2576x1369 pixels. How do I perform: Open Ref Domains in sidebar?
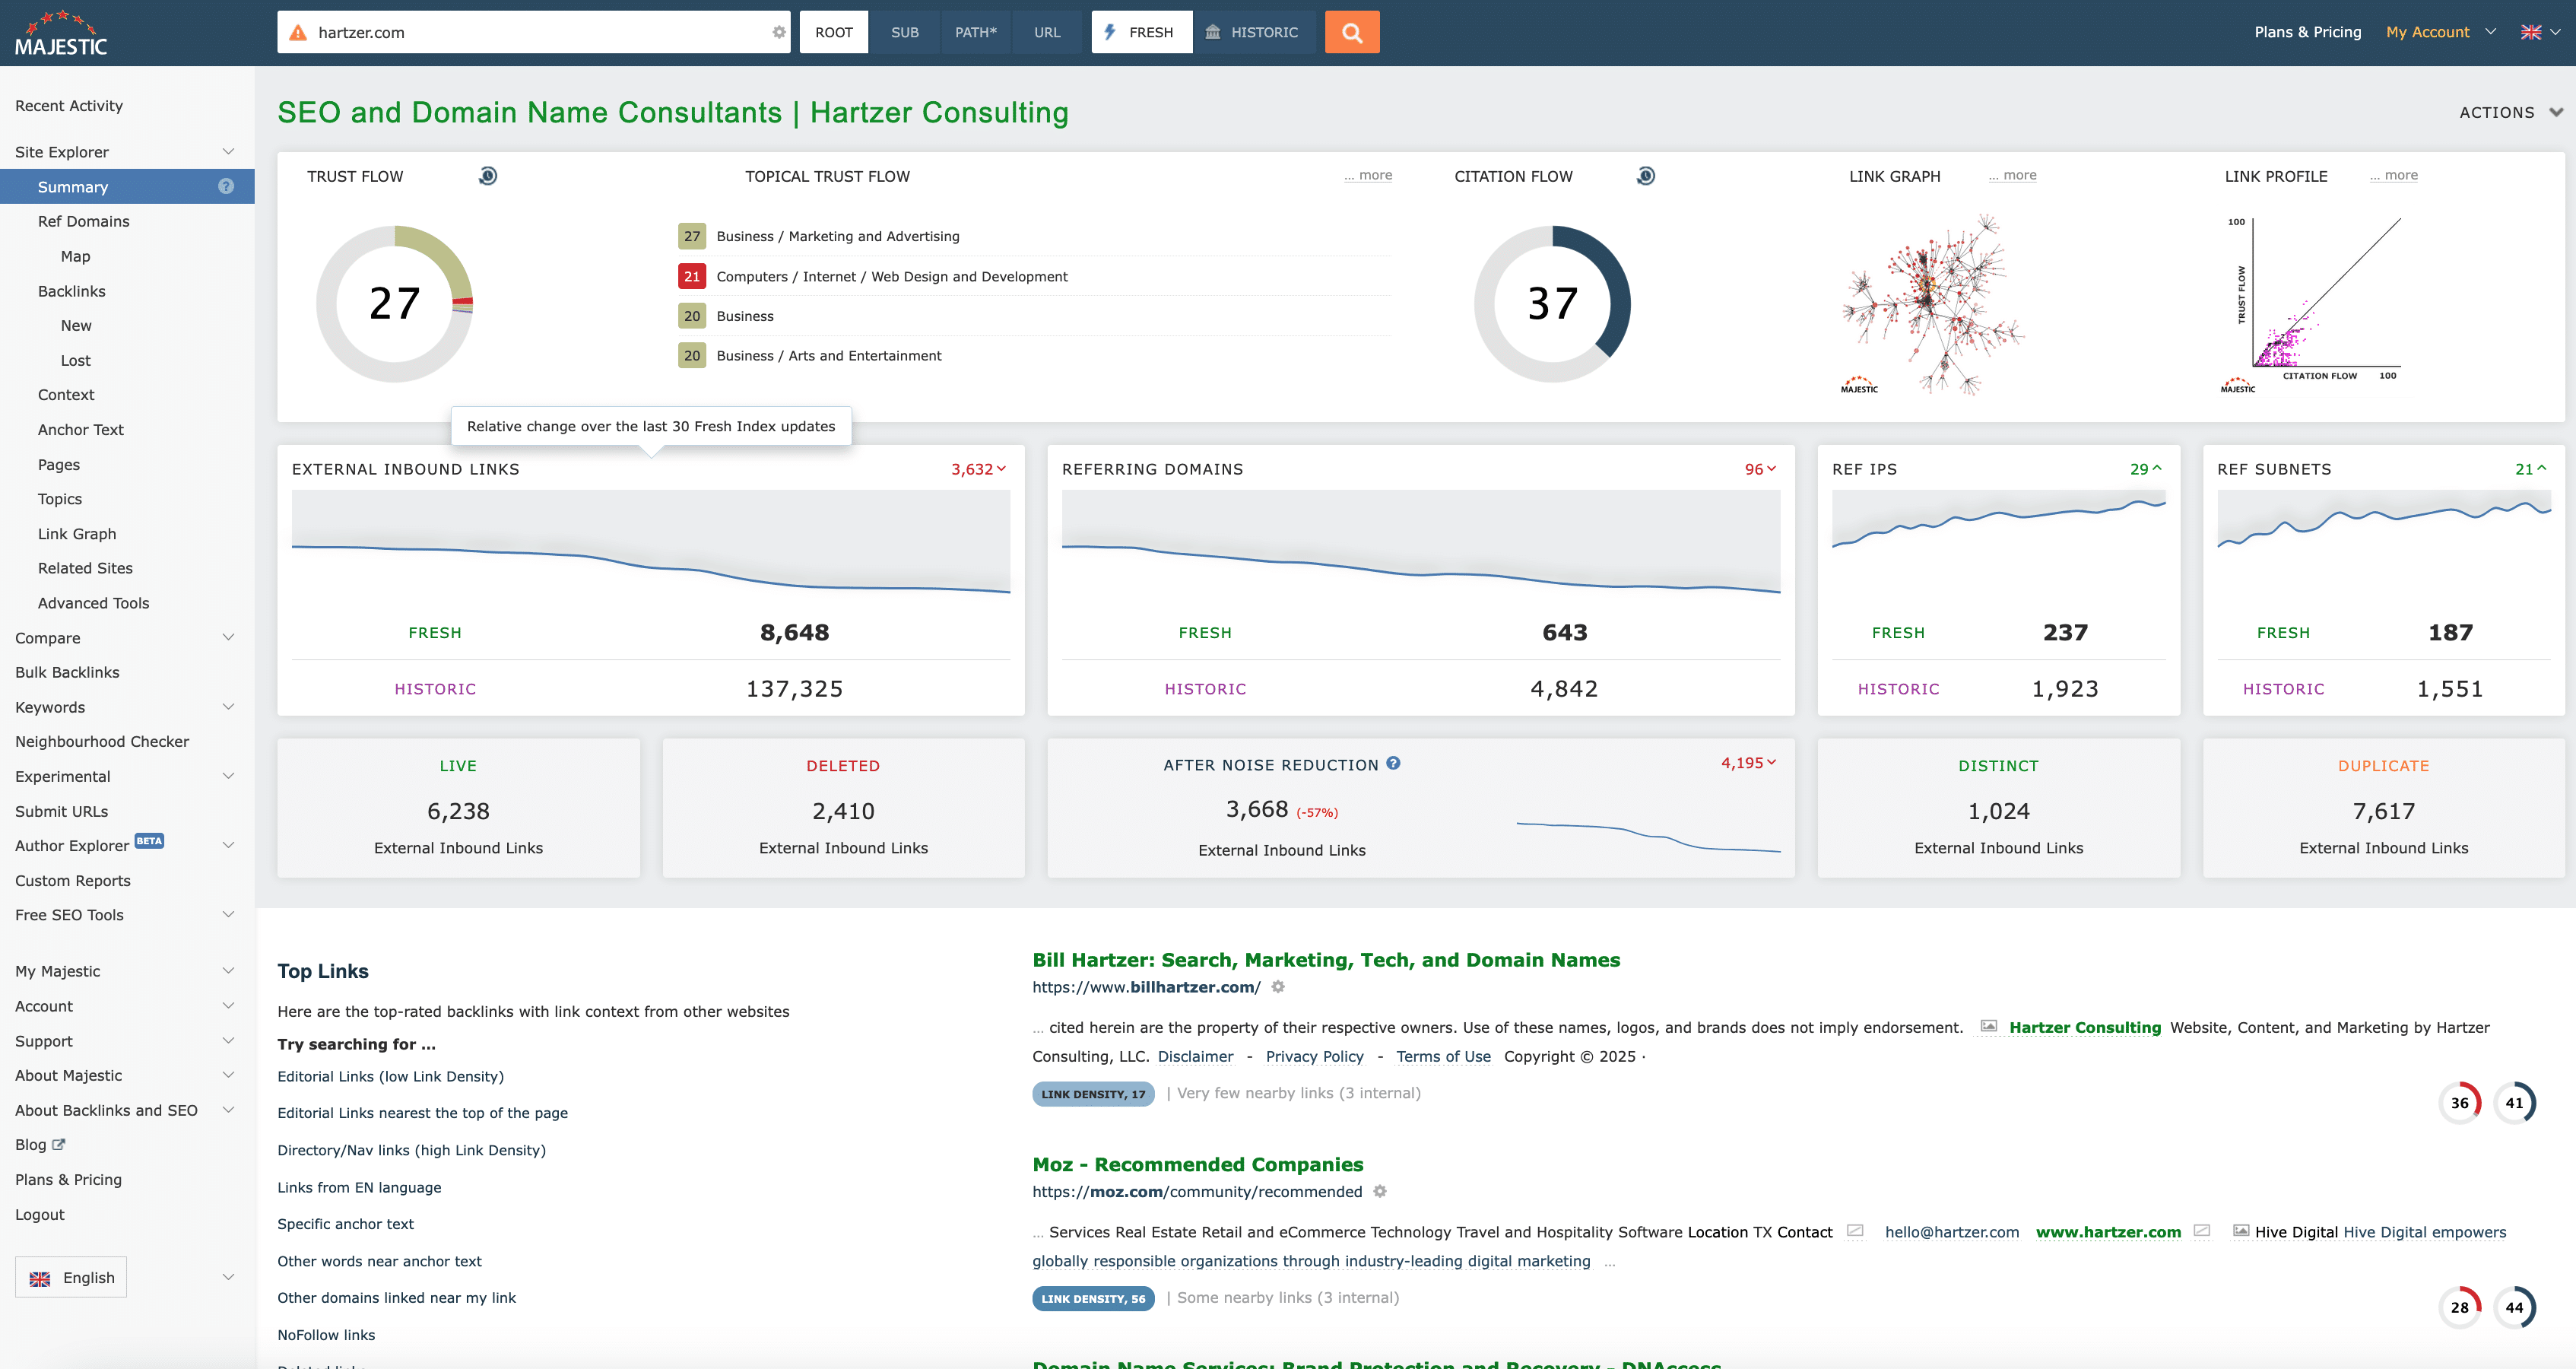(x=83, y=221)
